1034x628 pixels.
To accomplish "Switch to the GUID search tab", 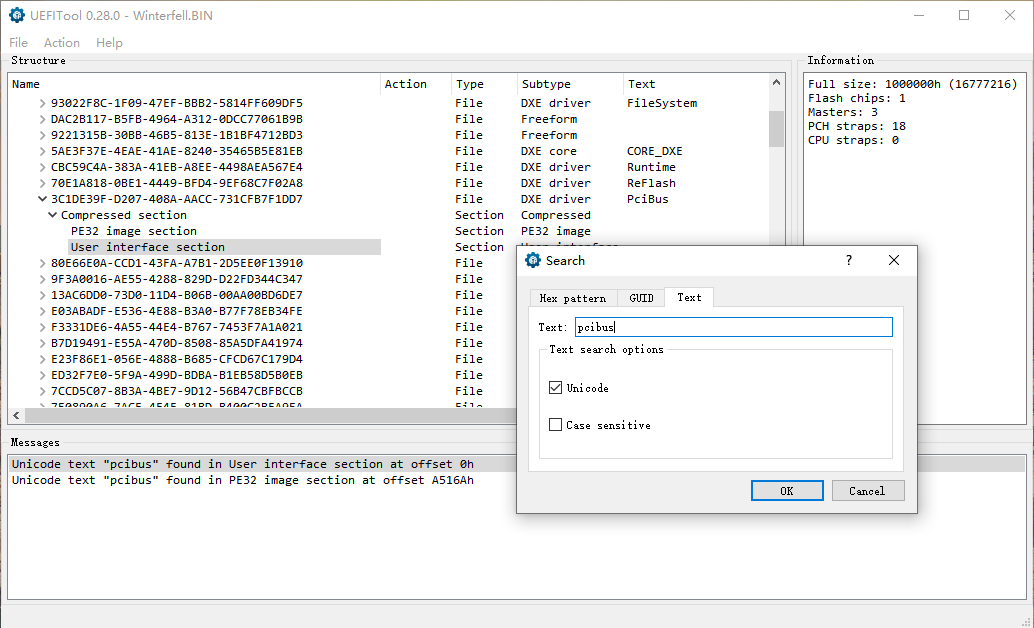I will pyautogui.click(x=641, y=298).
